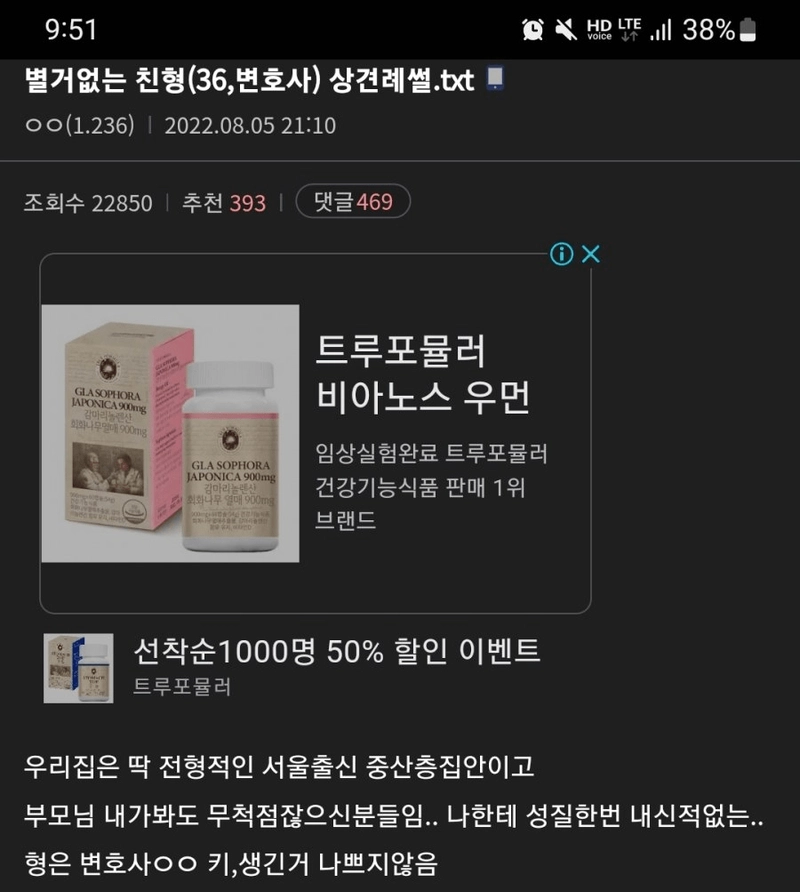Close the advertisement with the X icon
Image resolution: width=800 pixels, height=892 pixels.
(591, 254)
